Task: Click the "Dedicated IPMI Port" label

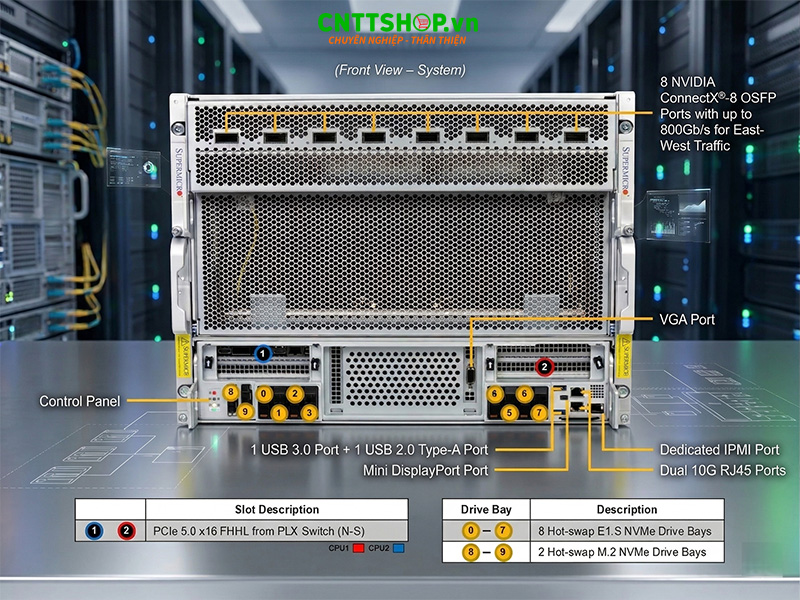Action: [719, 450]
